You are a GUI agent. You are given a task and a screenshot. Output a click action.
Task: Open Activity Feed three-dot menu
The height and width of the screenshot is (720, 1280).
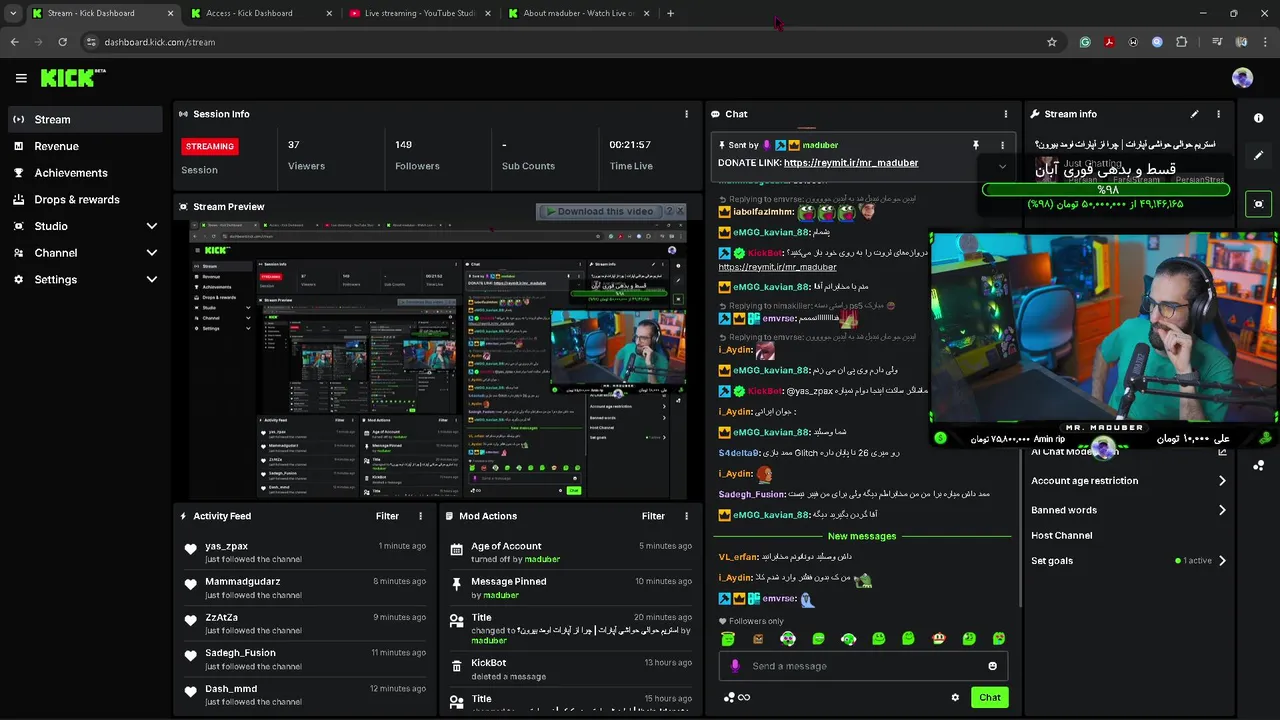tap(420, 516)
